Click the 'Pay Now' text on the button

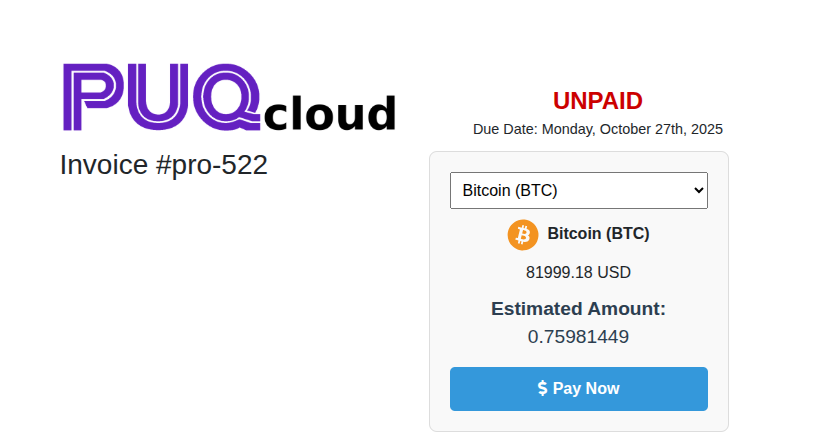click(586, 388)
